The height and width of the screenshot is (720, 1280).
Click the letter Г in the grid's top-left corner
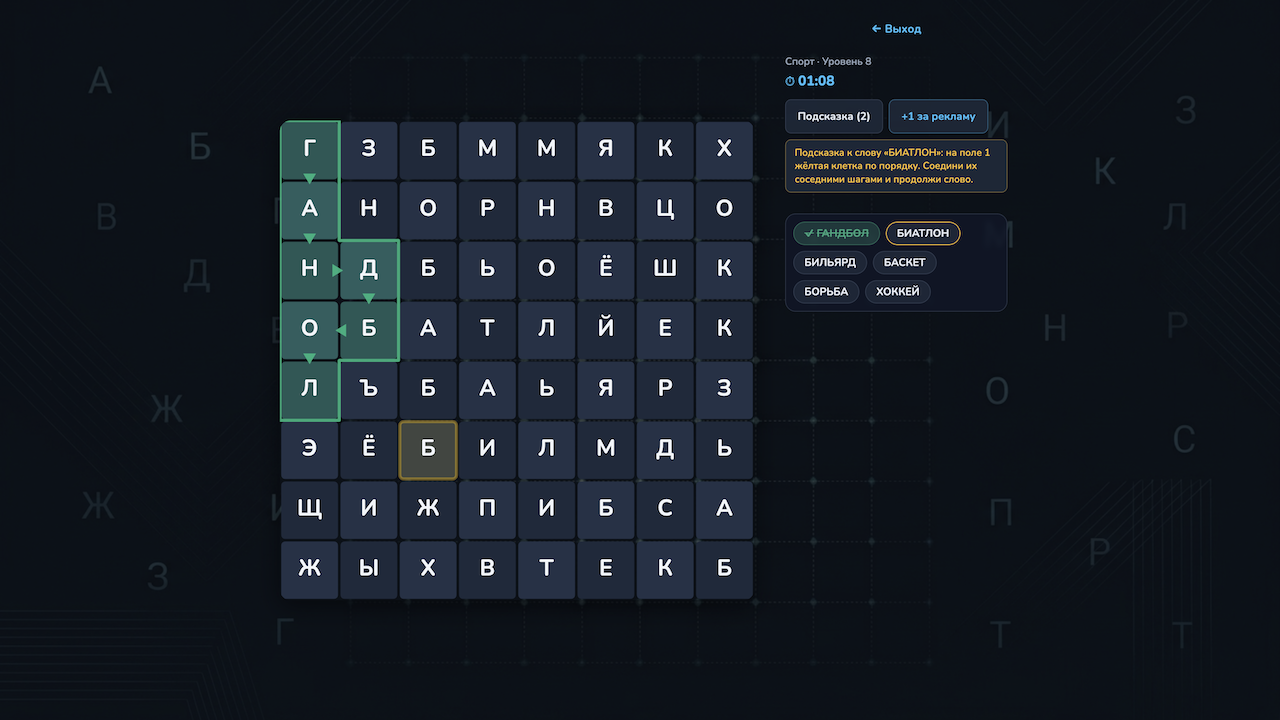pos(310,150)
